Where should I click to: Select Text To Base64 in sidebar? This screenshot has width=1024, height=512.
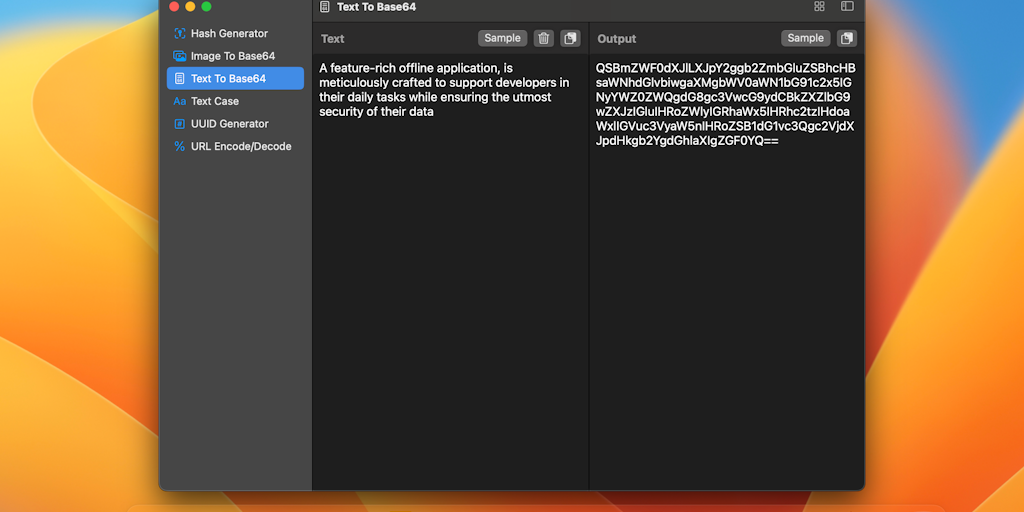pos(235,78)
